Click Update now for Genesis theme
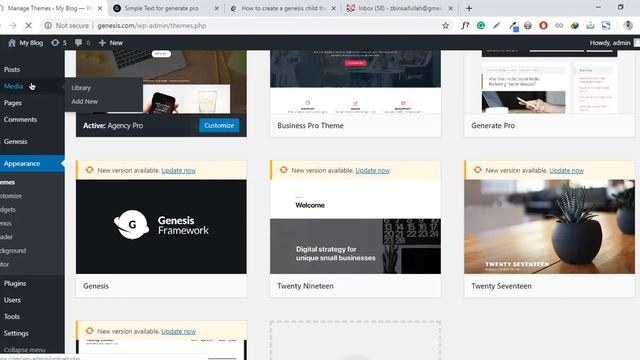 pos(178,171)
